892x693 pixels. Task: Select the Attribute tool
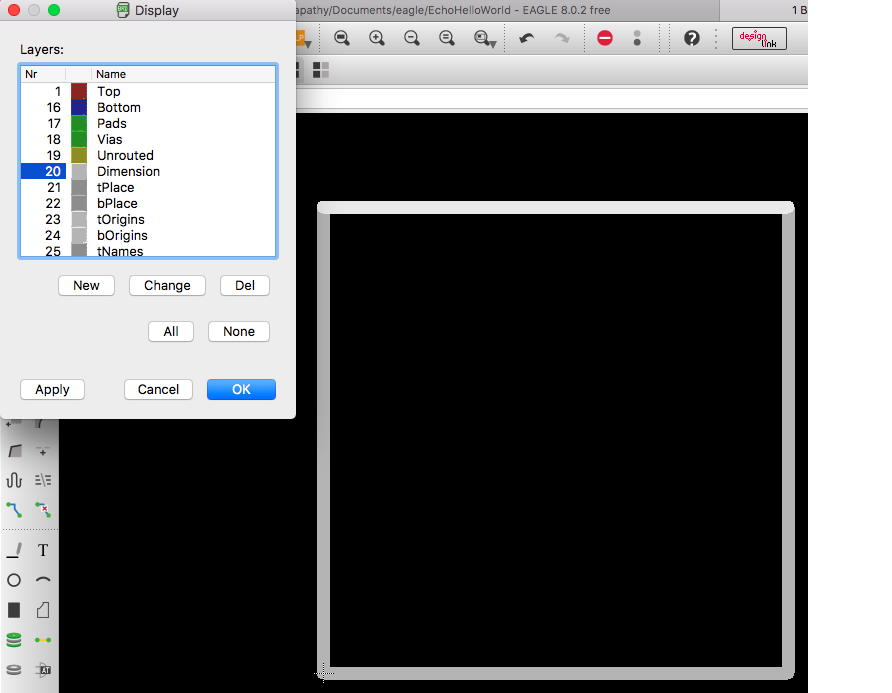pos(43,670)
